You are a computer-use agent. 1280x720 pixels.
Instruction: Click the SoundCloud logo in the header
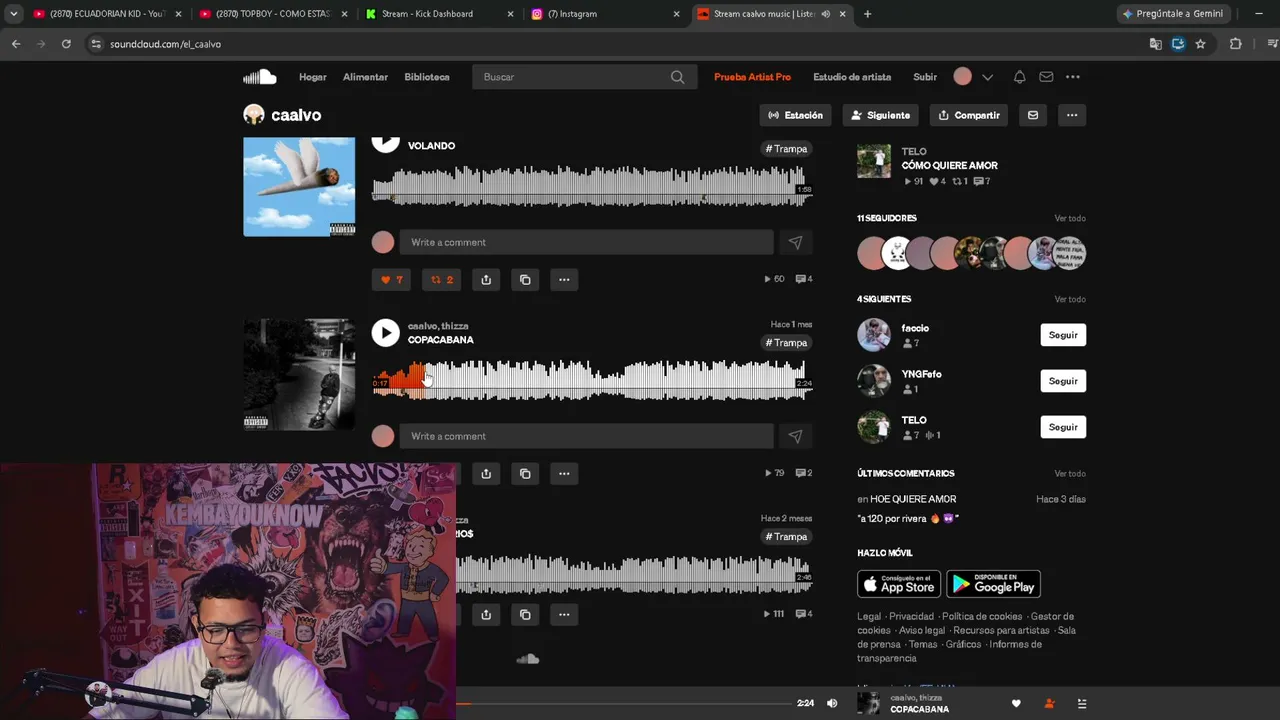[259, 77]
